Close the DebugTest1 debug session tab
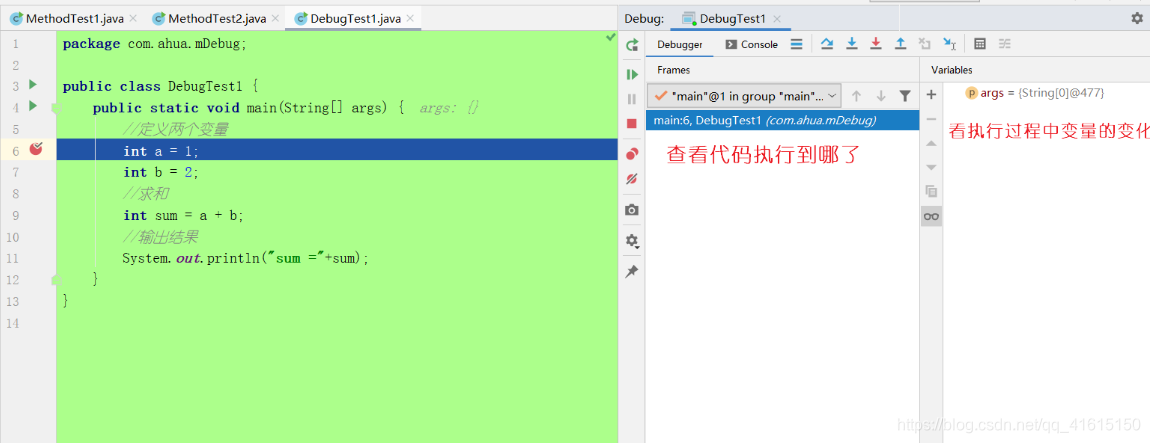The height and width of the screenshot is (443, 1150). [x=777, y=19]
